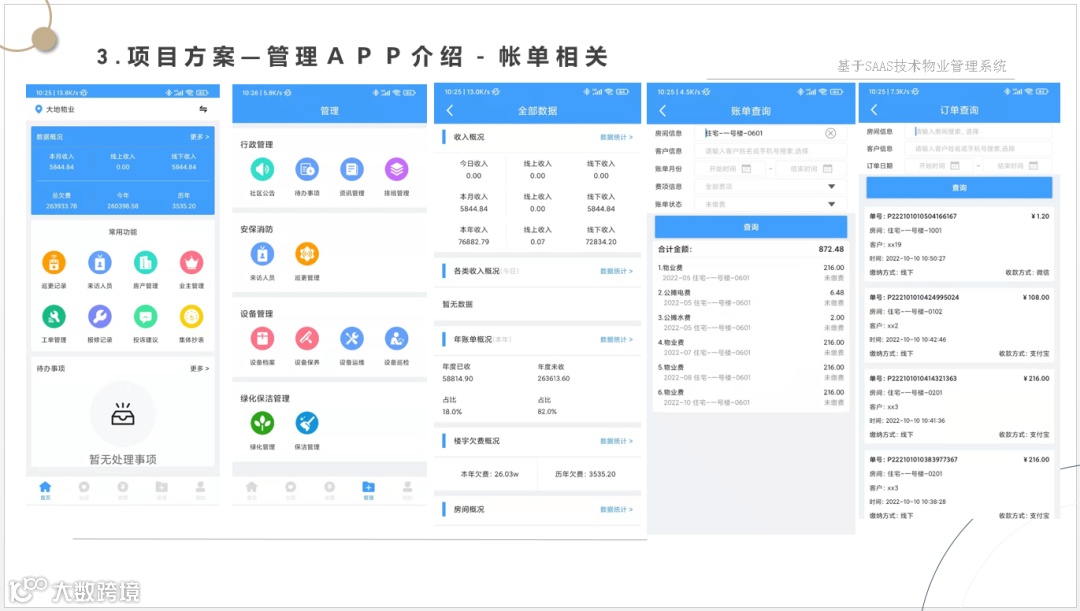The width and height of the screenshot is (1080, 611).
Task: Expand the 账单状态 dropdown
Action: click(831, 204)
